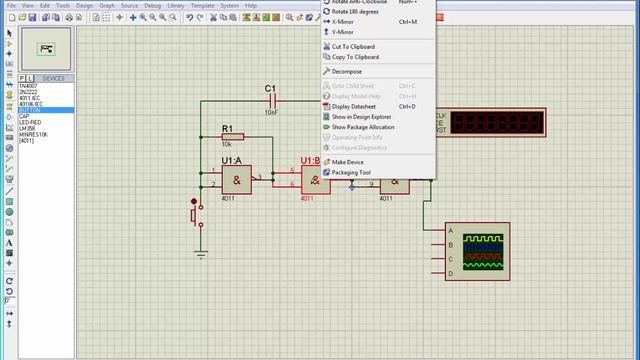Open a design with the folder icon
Viewport: 640px width, 360px height.
coord(22,18)
